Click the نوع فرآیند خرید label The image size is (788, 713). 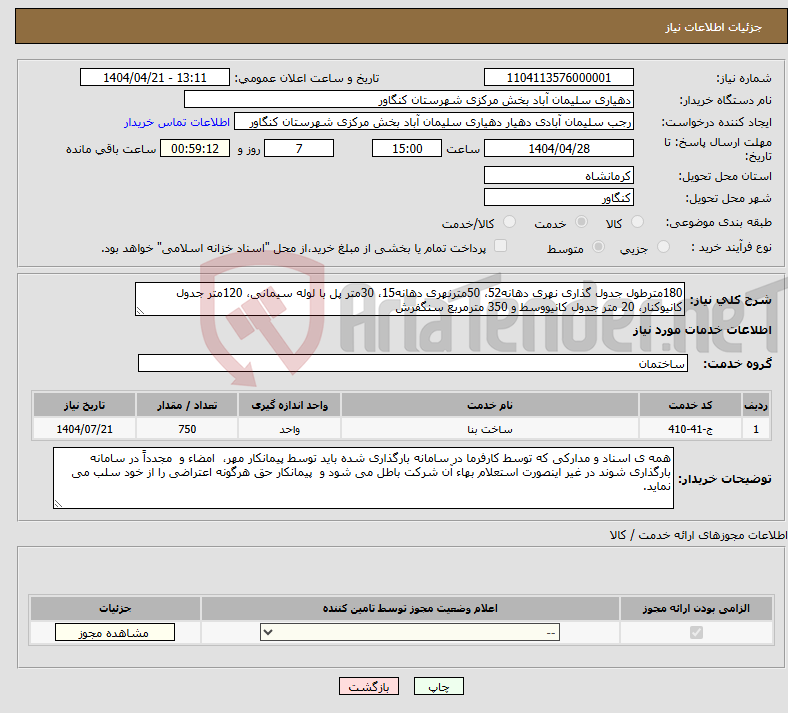point(731,247)
